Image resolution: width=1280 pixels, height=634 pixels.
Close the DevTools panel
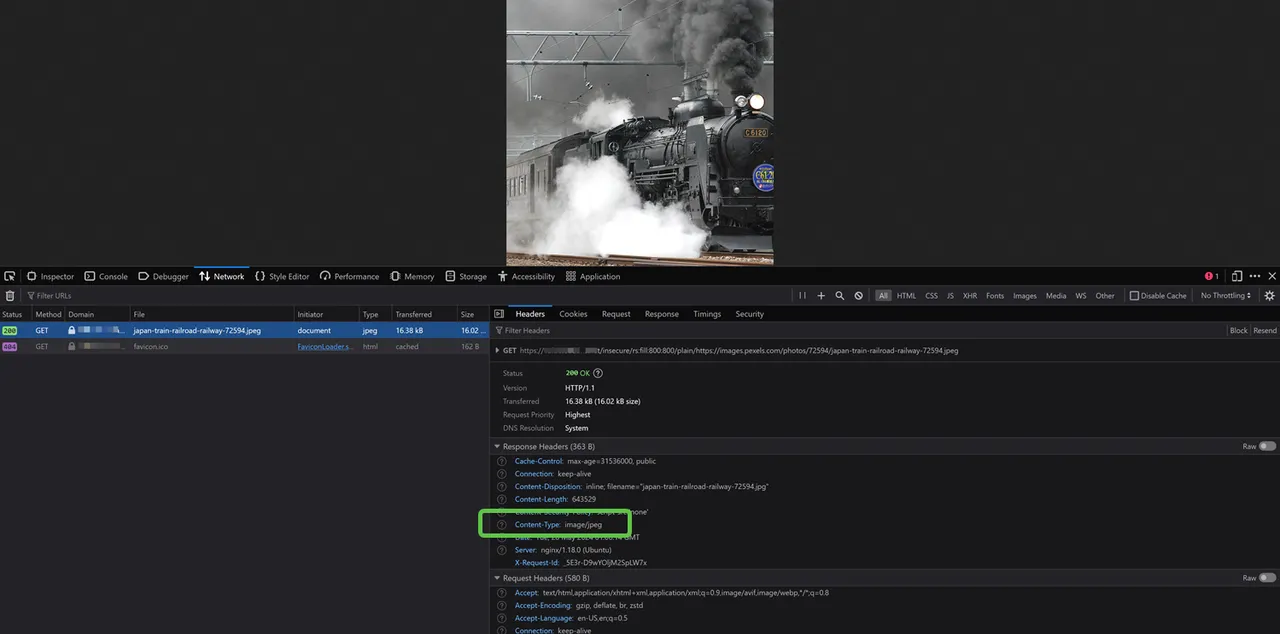pos(1272,276)
